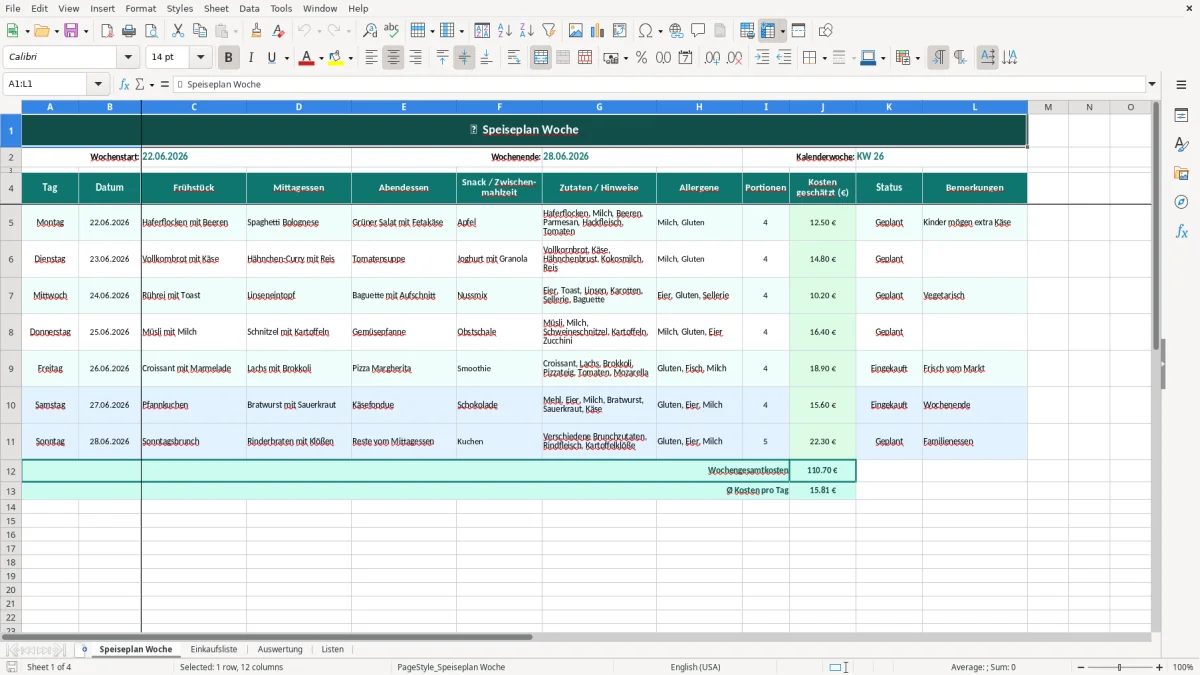Click the Save document icon
The height and width of the screenshot is (675, 1200).
(x=71, y=31)
